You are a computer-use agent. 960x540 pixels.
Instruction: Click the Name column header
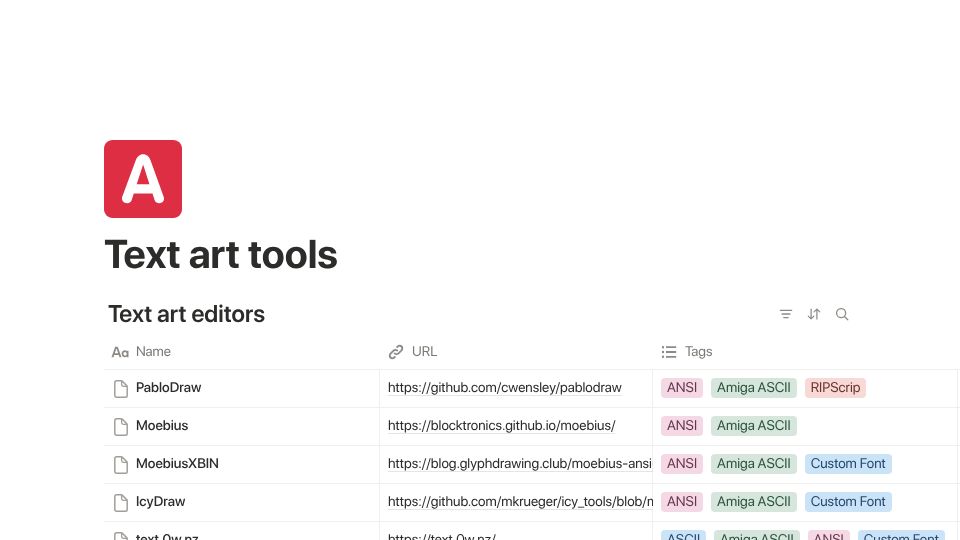[x=141, y=351]
